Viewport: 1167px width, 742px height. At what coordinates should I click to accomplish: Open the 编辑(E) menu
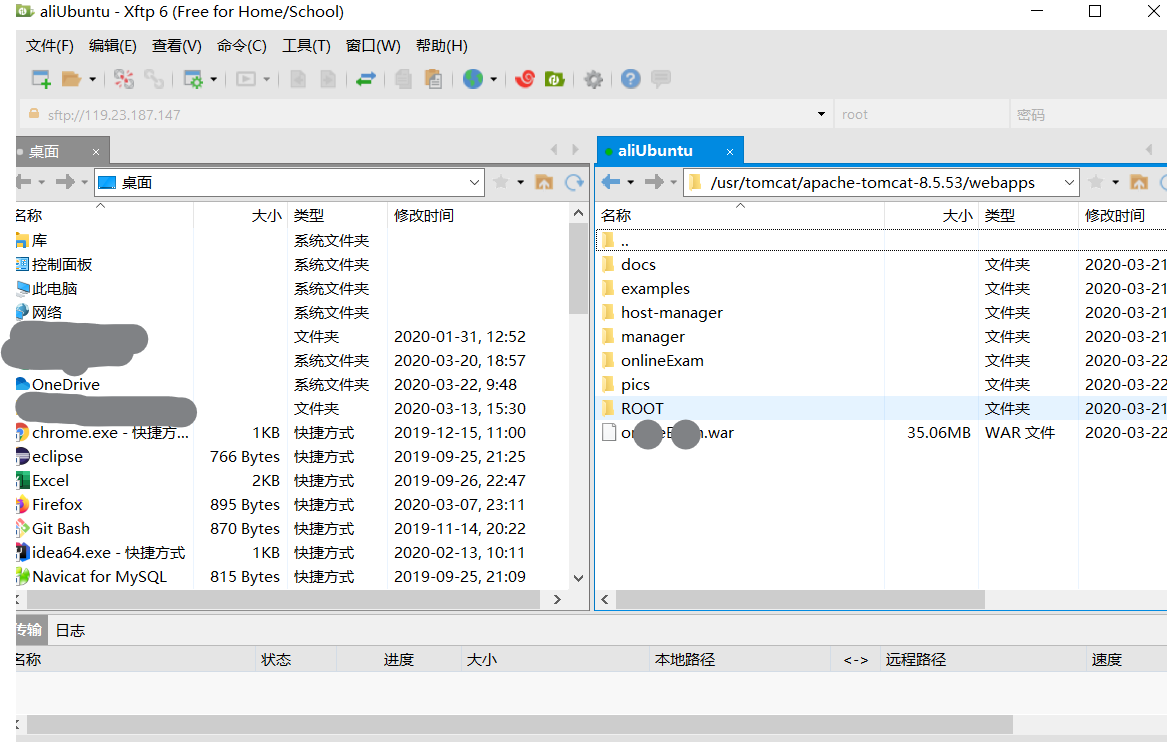112,46
